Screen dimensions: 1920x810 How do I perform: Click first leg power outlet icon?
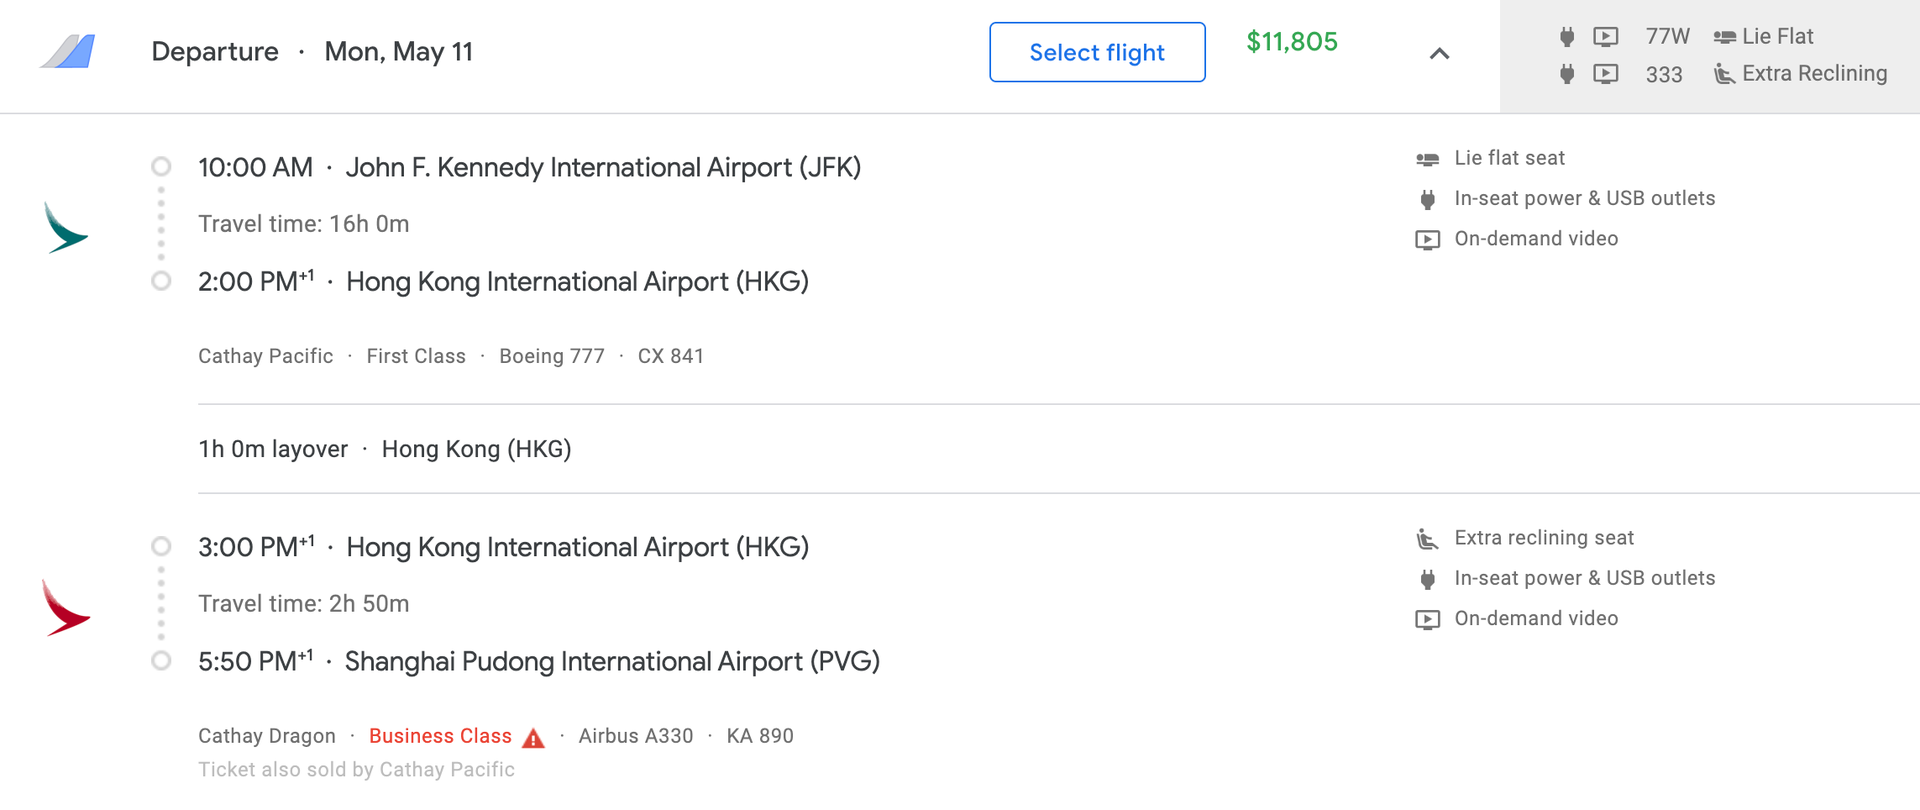pyautogui.click(x=1427, y=199)
